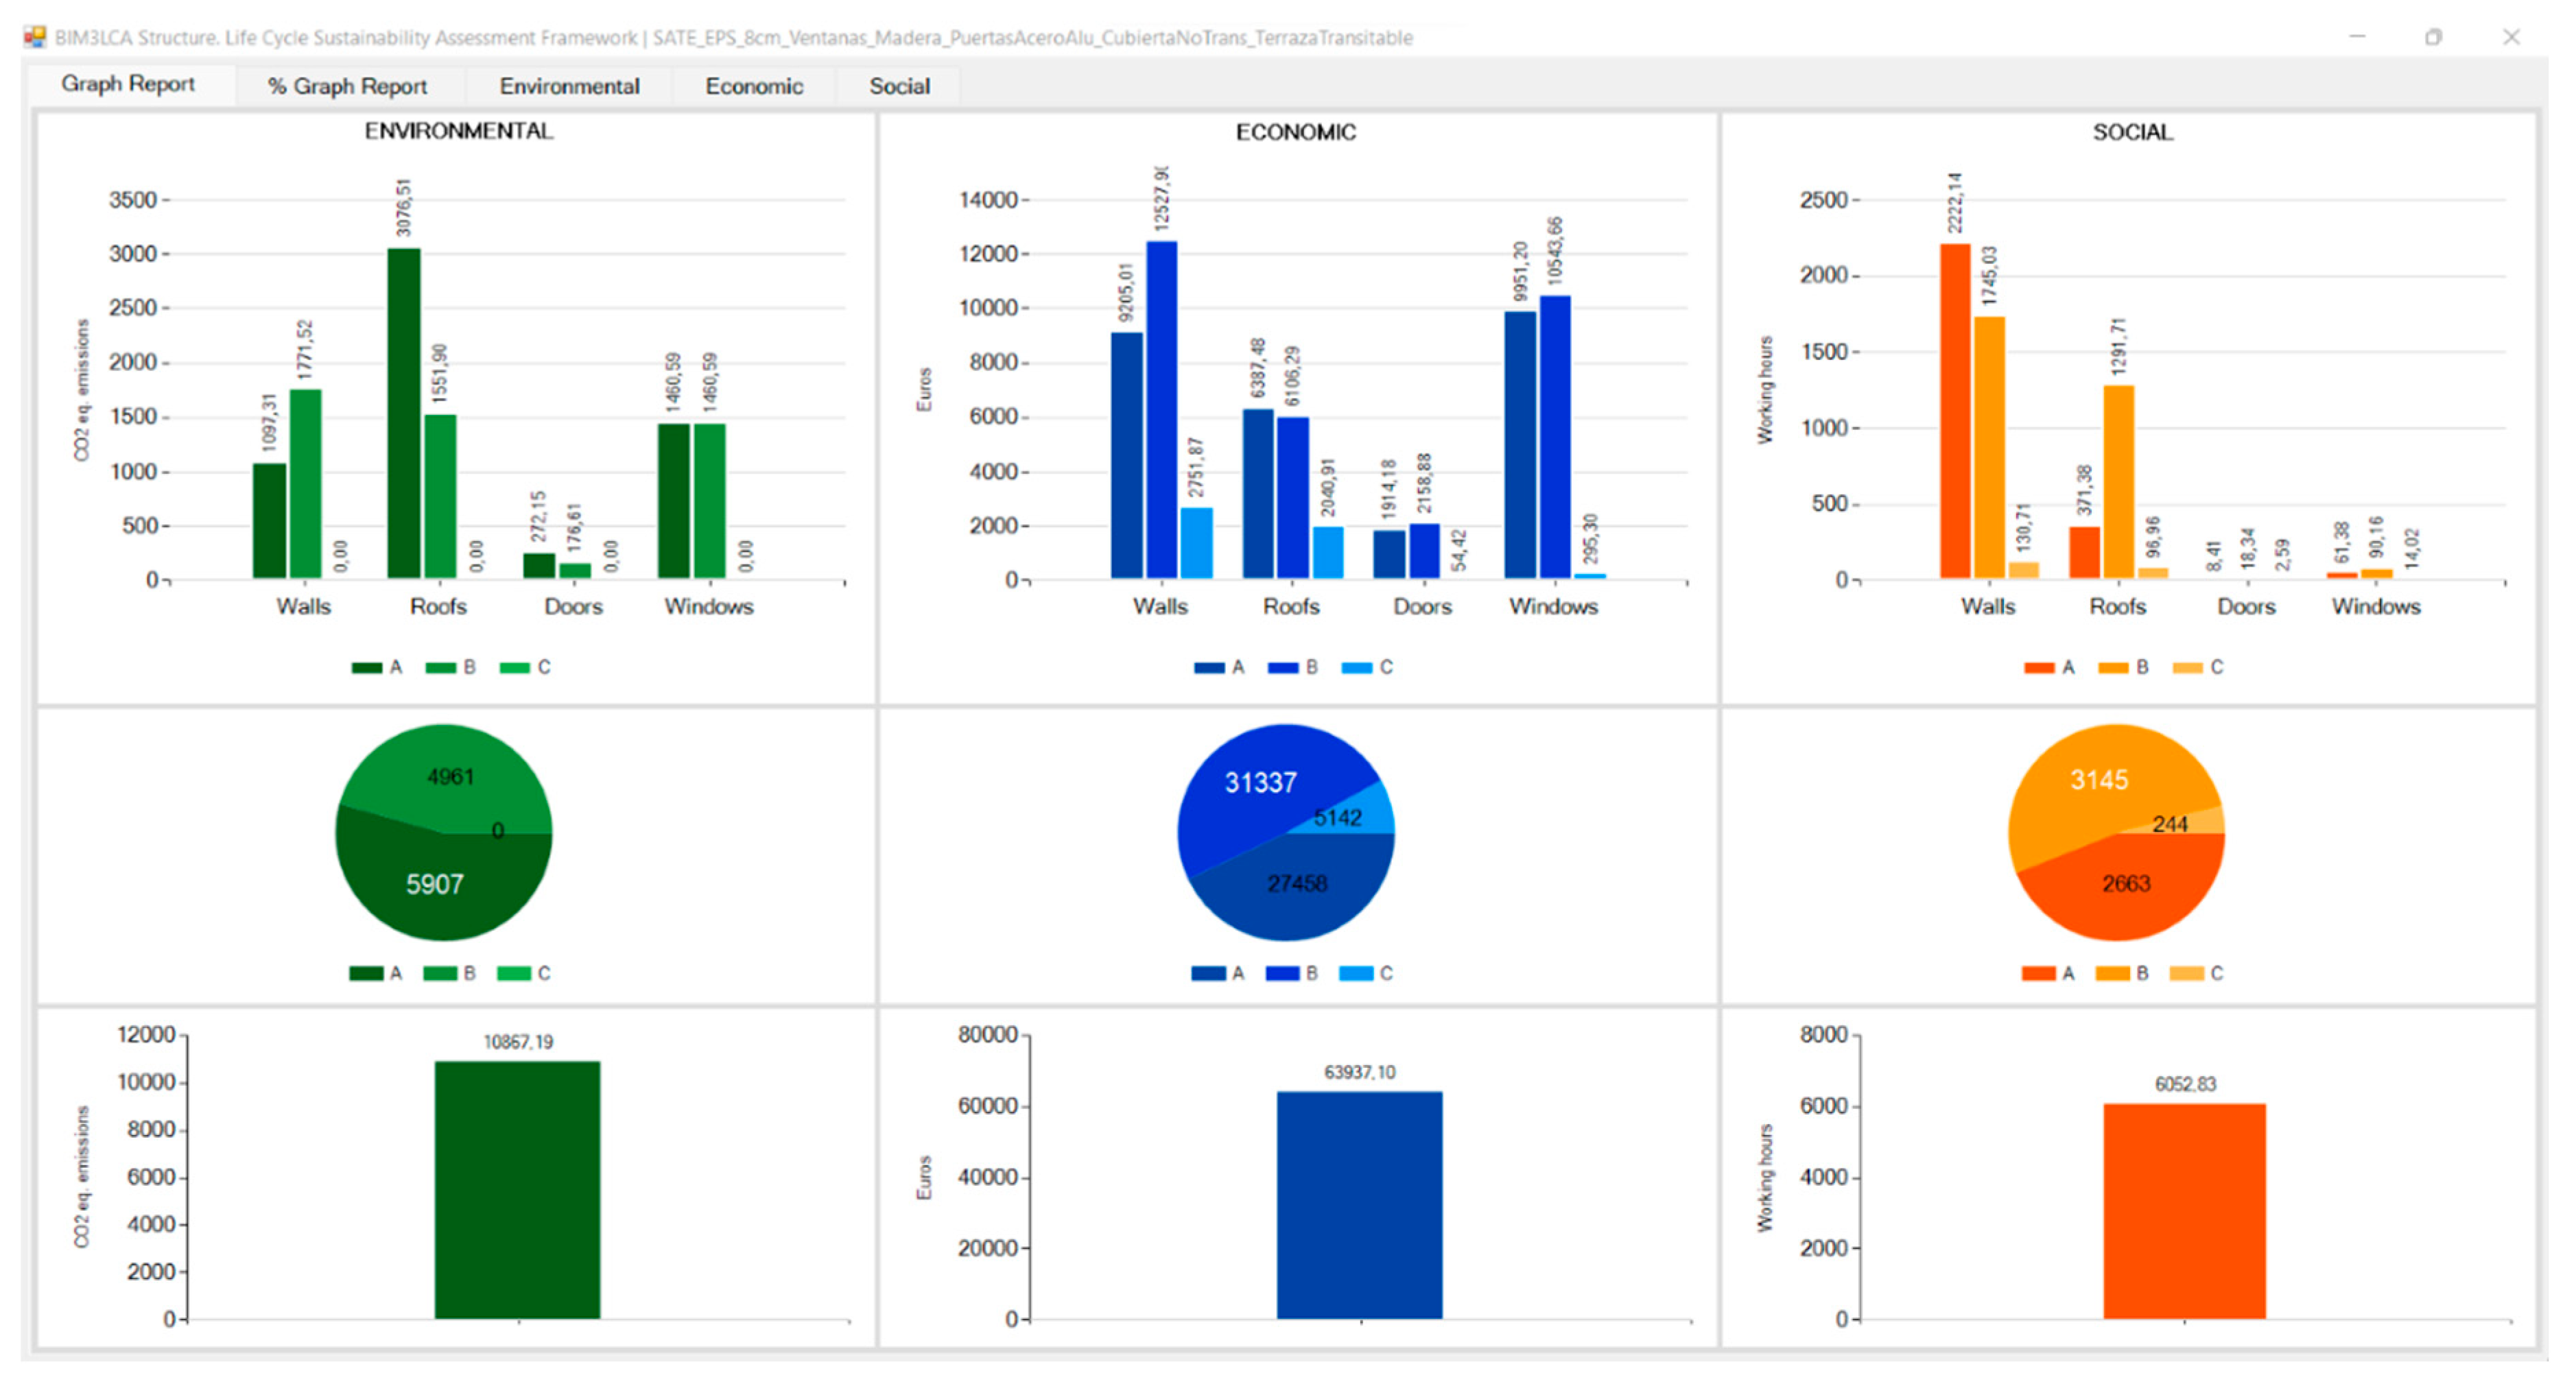Switch to the % Graph Report tab
This screenshot has height=1384, width=2576.
point(346,86)
